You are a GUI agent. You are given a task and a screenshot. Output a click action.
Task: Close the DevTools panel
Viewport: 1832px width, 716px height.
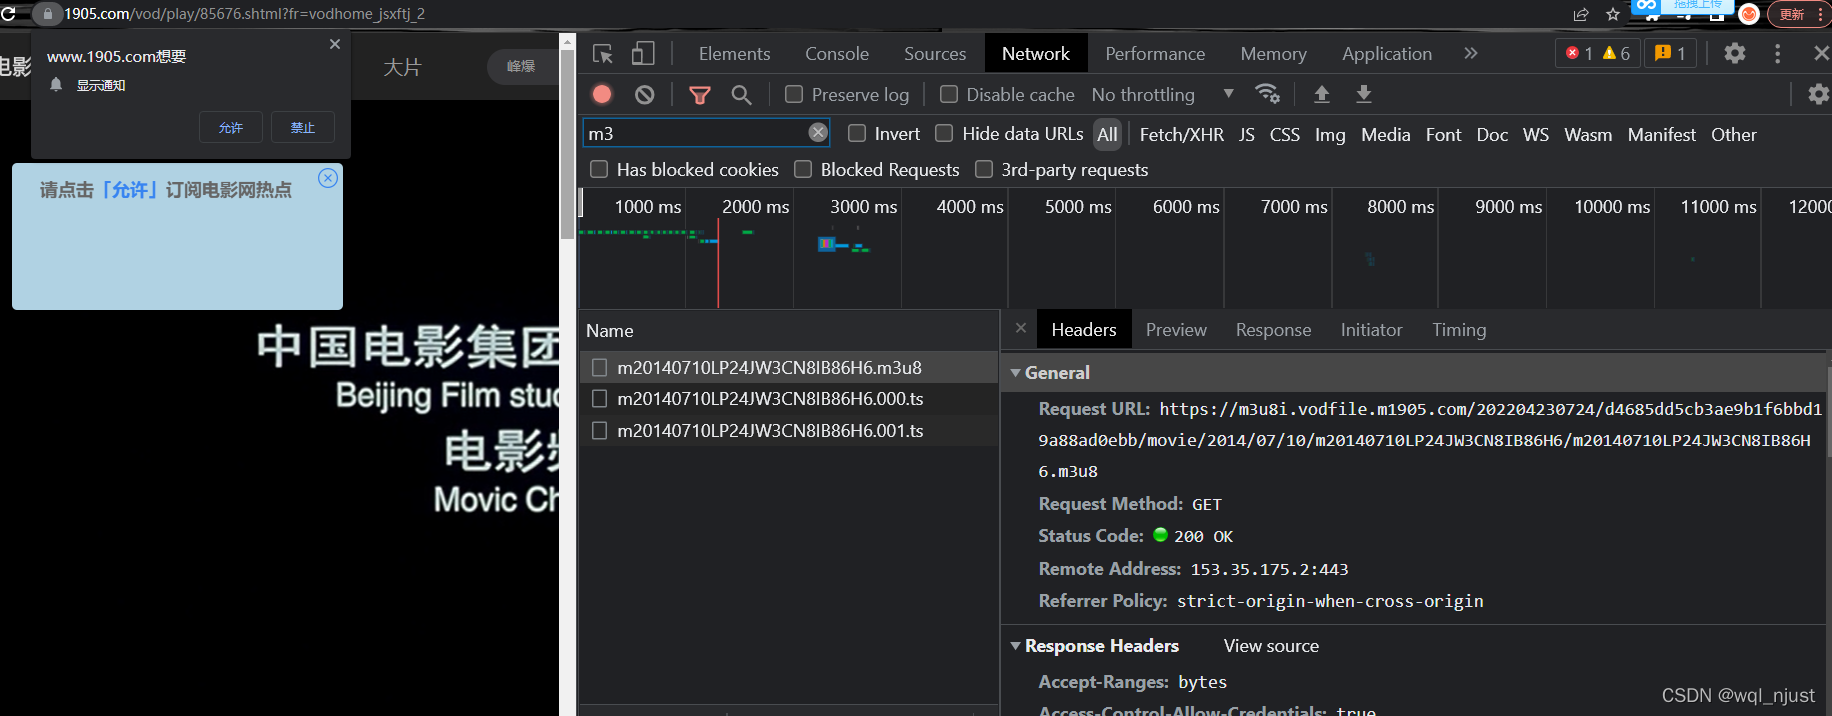[1821, 53]
